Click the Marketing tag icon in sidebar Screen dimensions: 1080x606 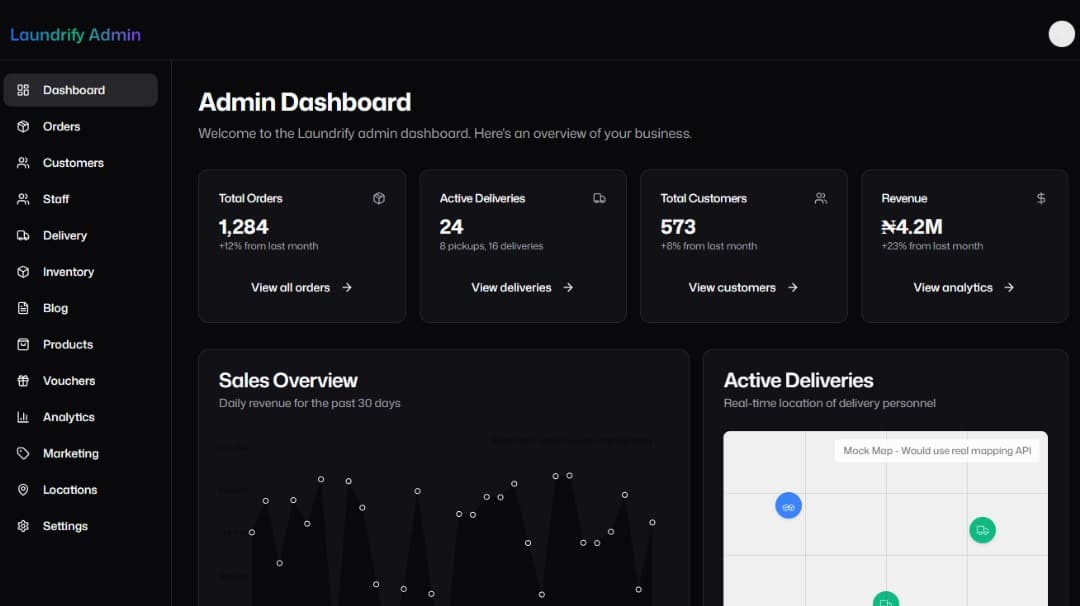(23, 453)
